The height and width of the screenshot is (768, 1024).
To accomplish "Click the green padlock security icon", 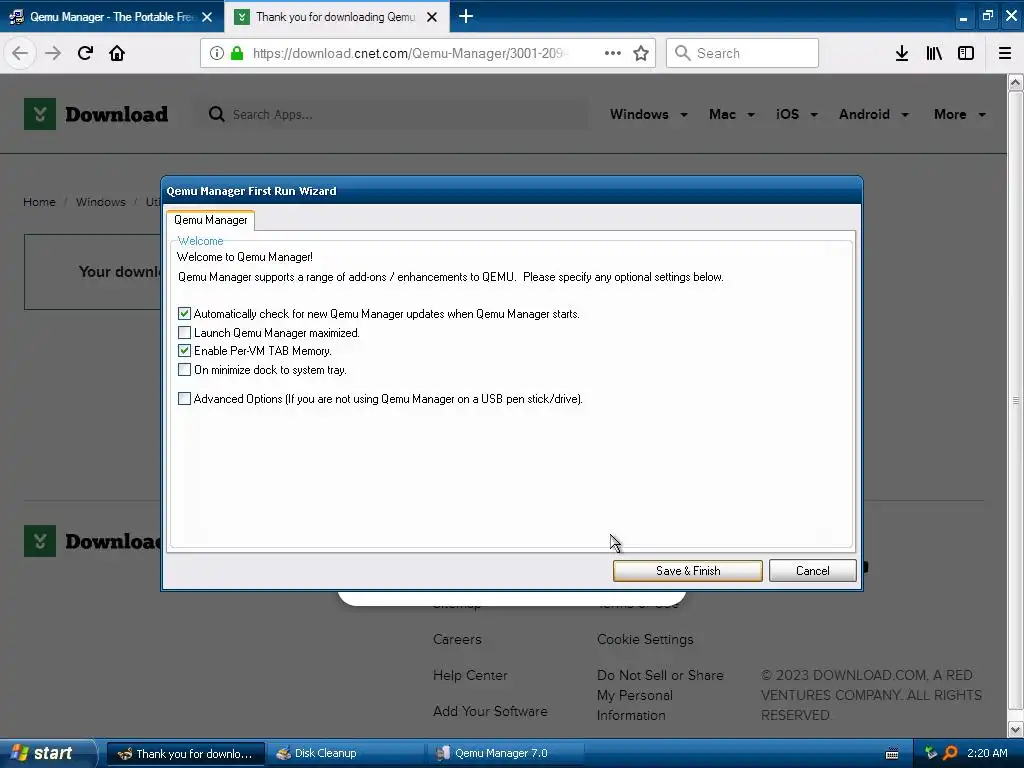I will 237,53.
